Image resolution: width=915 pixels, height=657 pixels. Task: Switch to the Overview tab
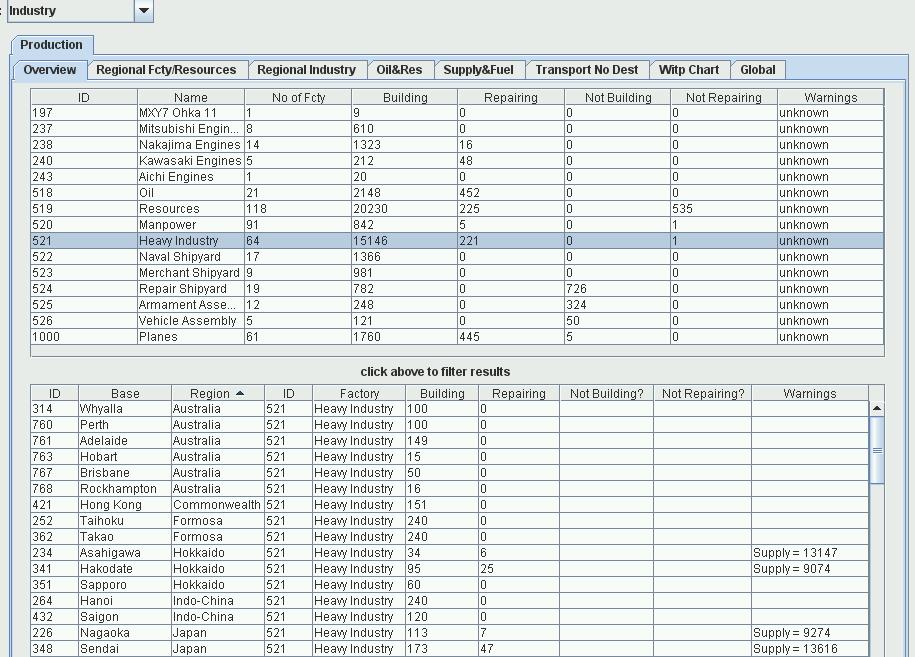point(50,70)
